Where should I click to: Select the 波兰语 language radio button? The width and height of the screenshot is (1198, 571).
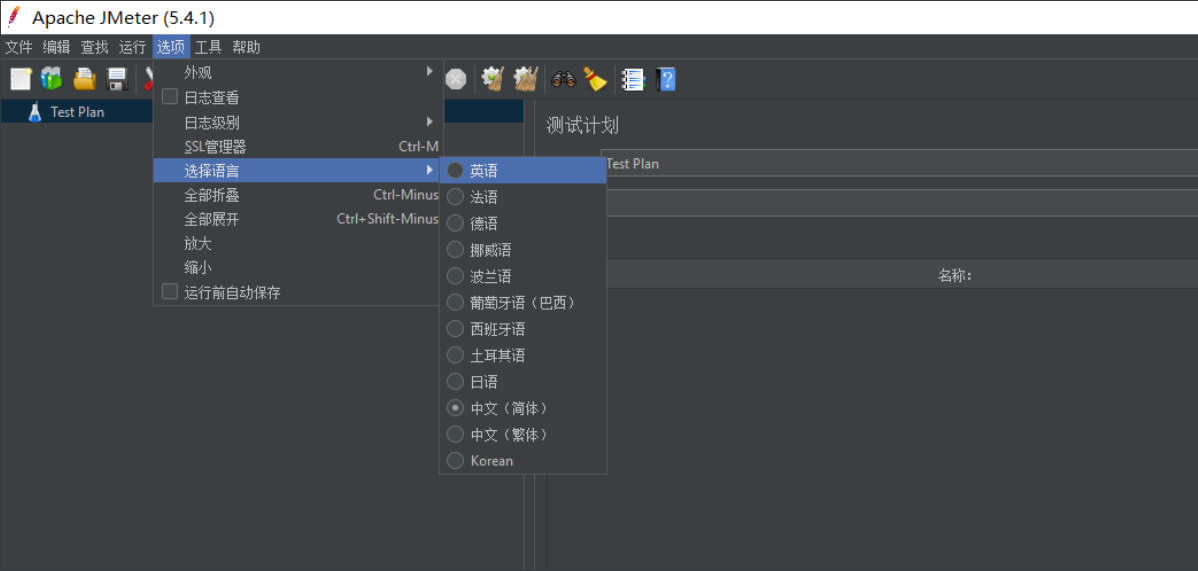455,276
